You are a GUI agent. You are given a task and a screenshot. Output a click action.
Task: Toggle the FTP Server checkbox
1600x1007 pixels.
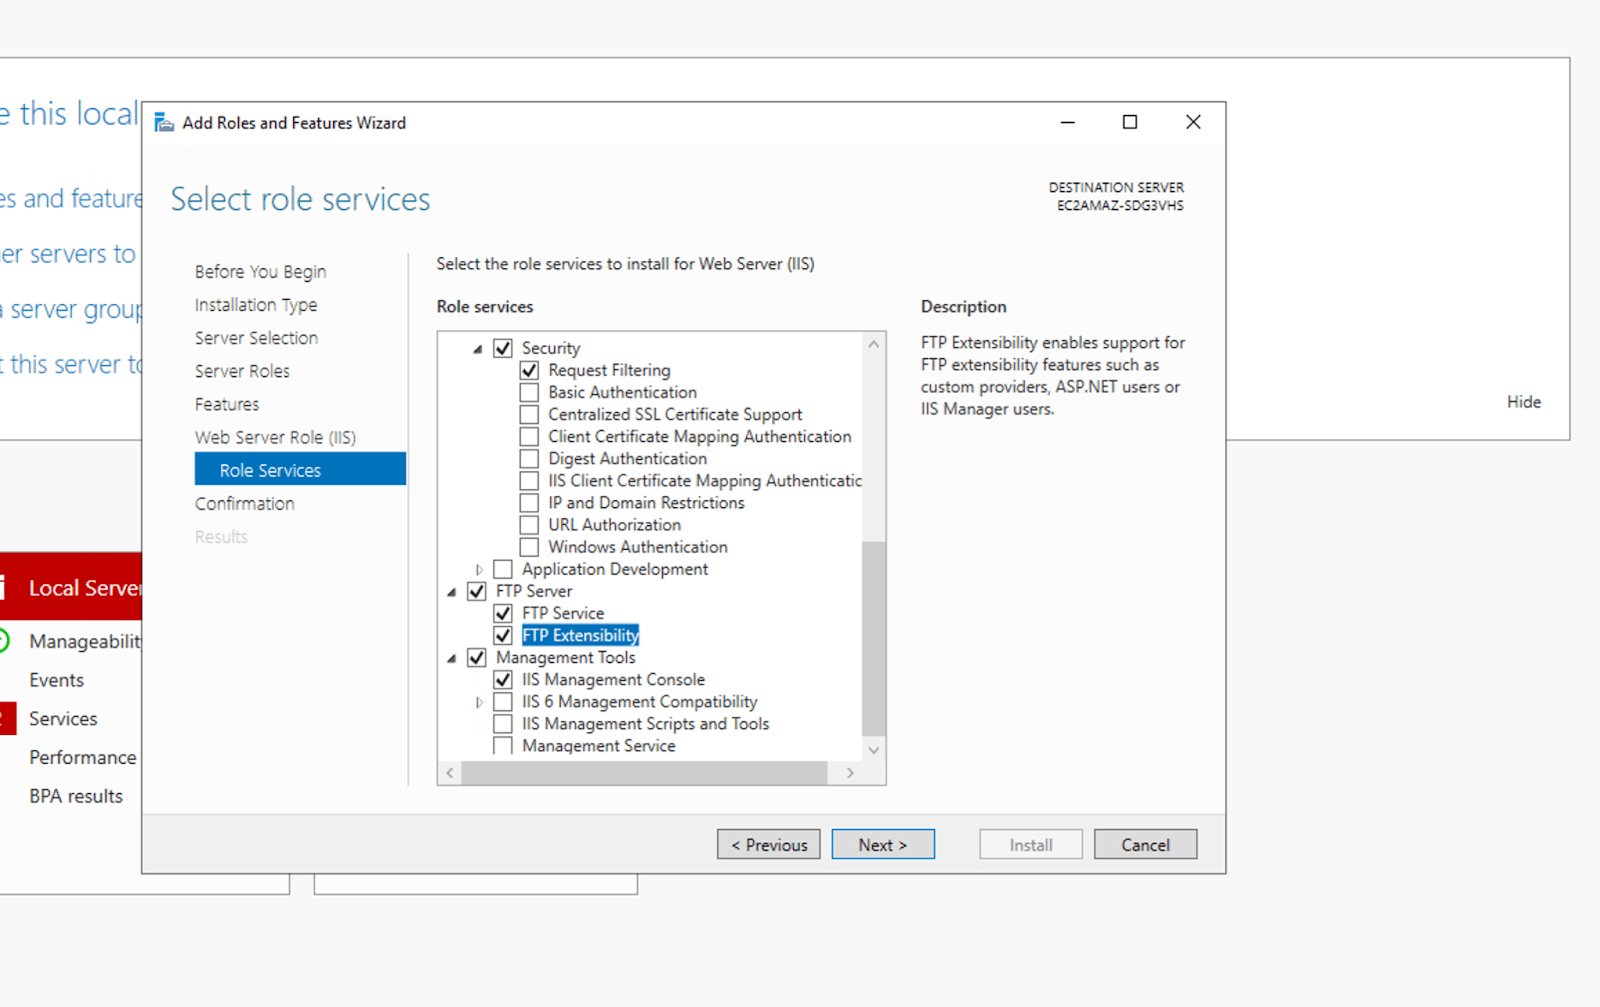coord(477,591)
